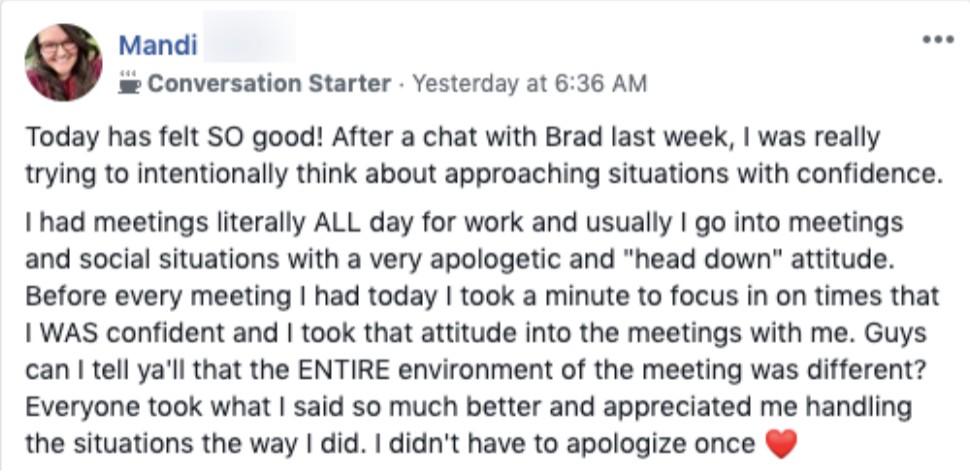Open the three-dot post options menu
The height and width of the screenshot is (474, 970).
coord(938,40)
